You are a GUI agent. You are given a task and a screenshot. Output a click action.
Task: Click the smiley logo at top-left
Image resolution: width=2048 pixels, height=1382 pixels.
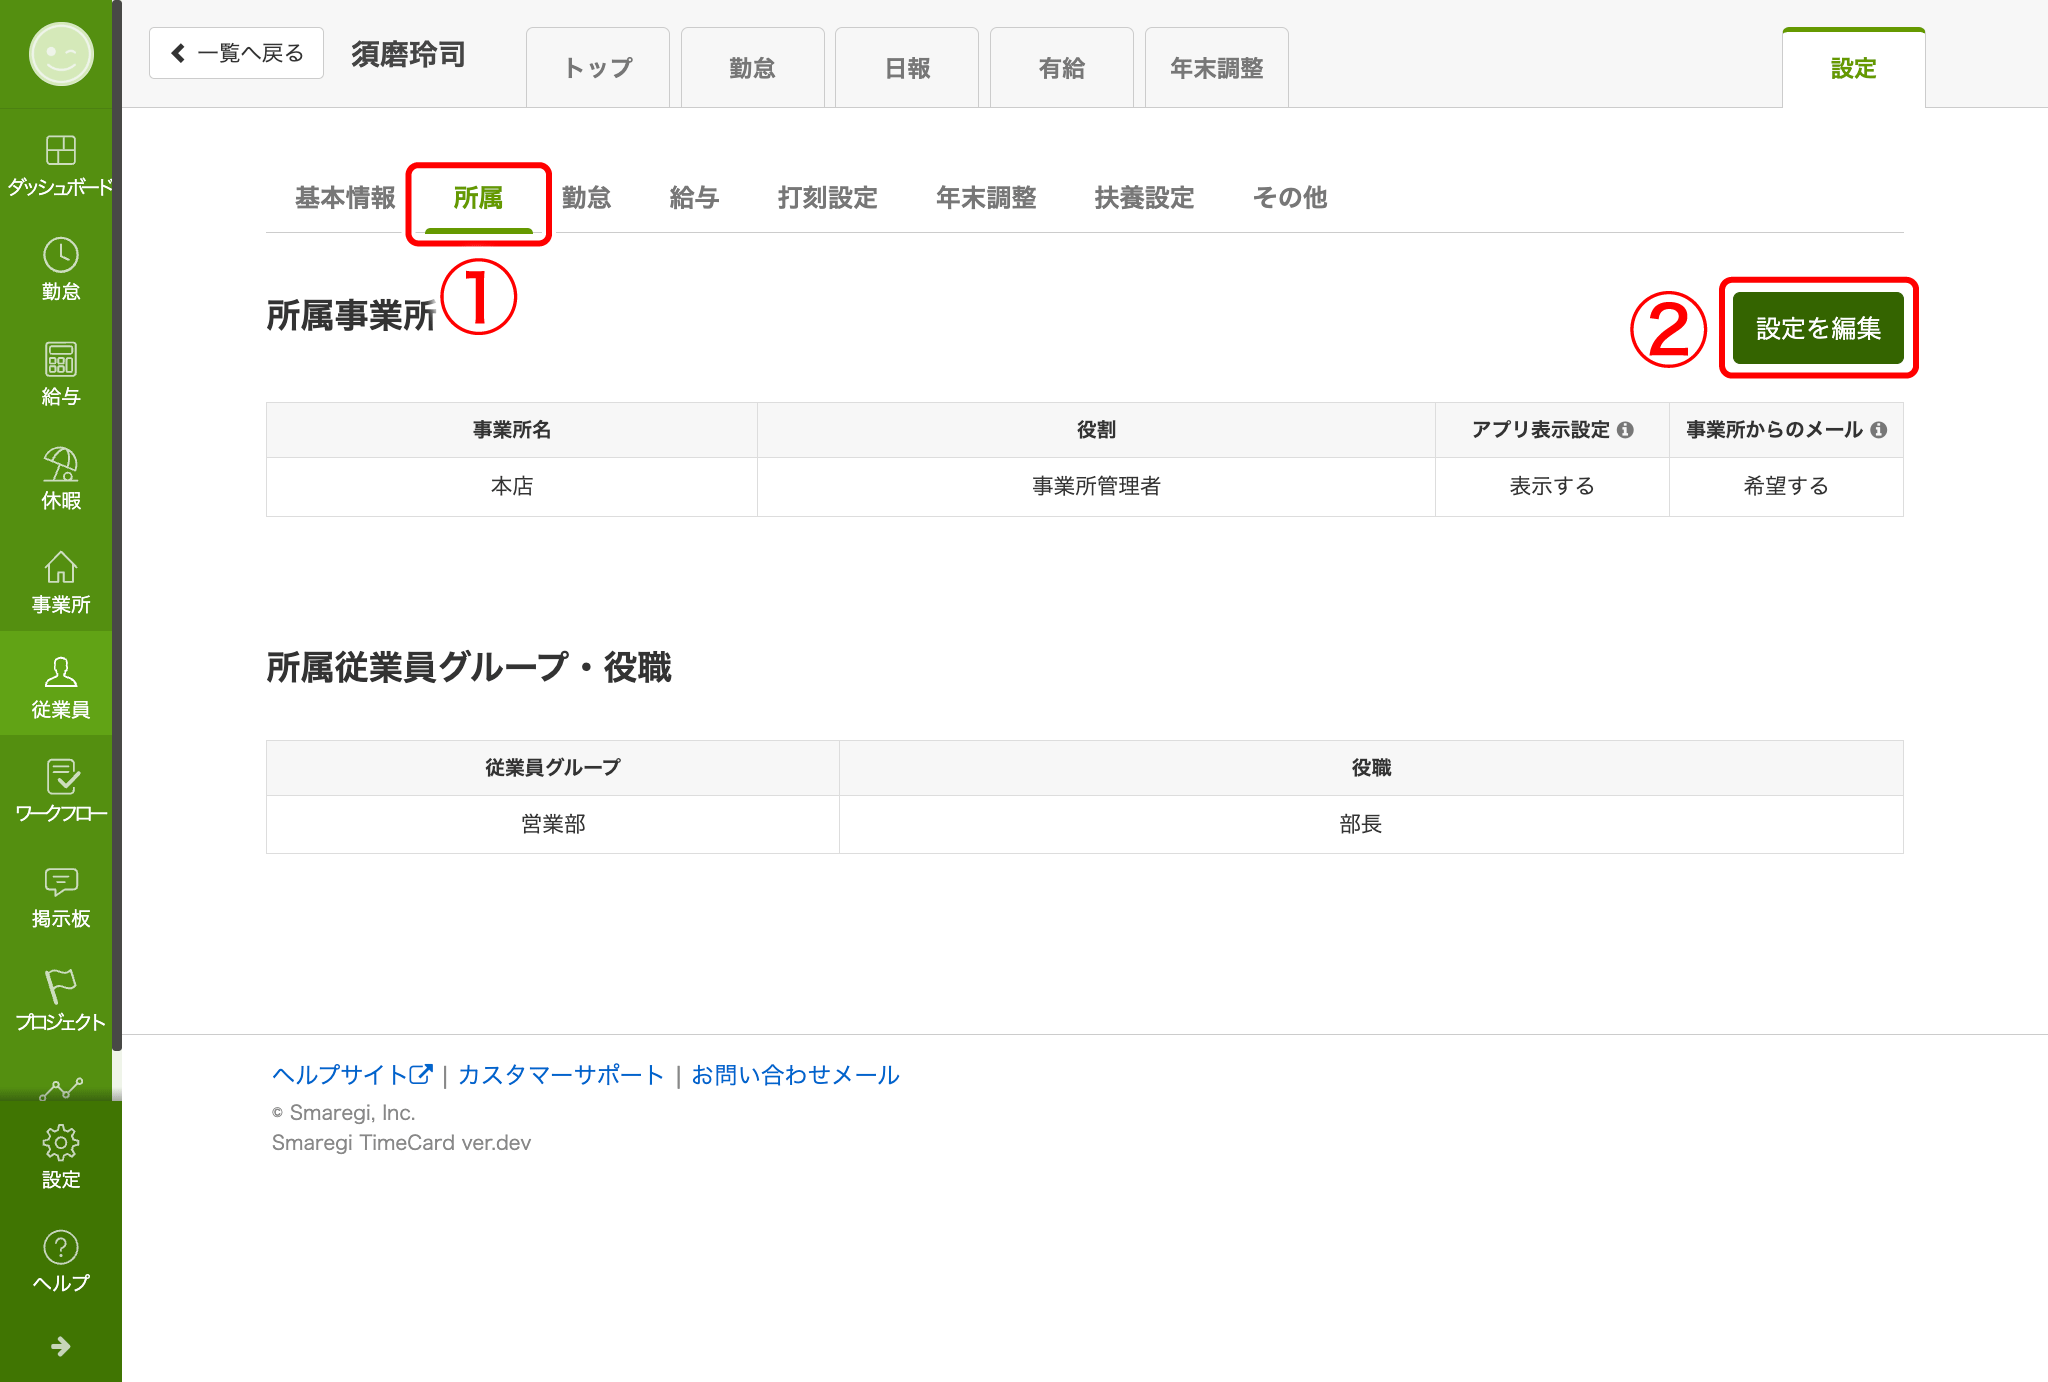point(60,54)
